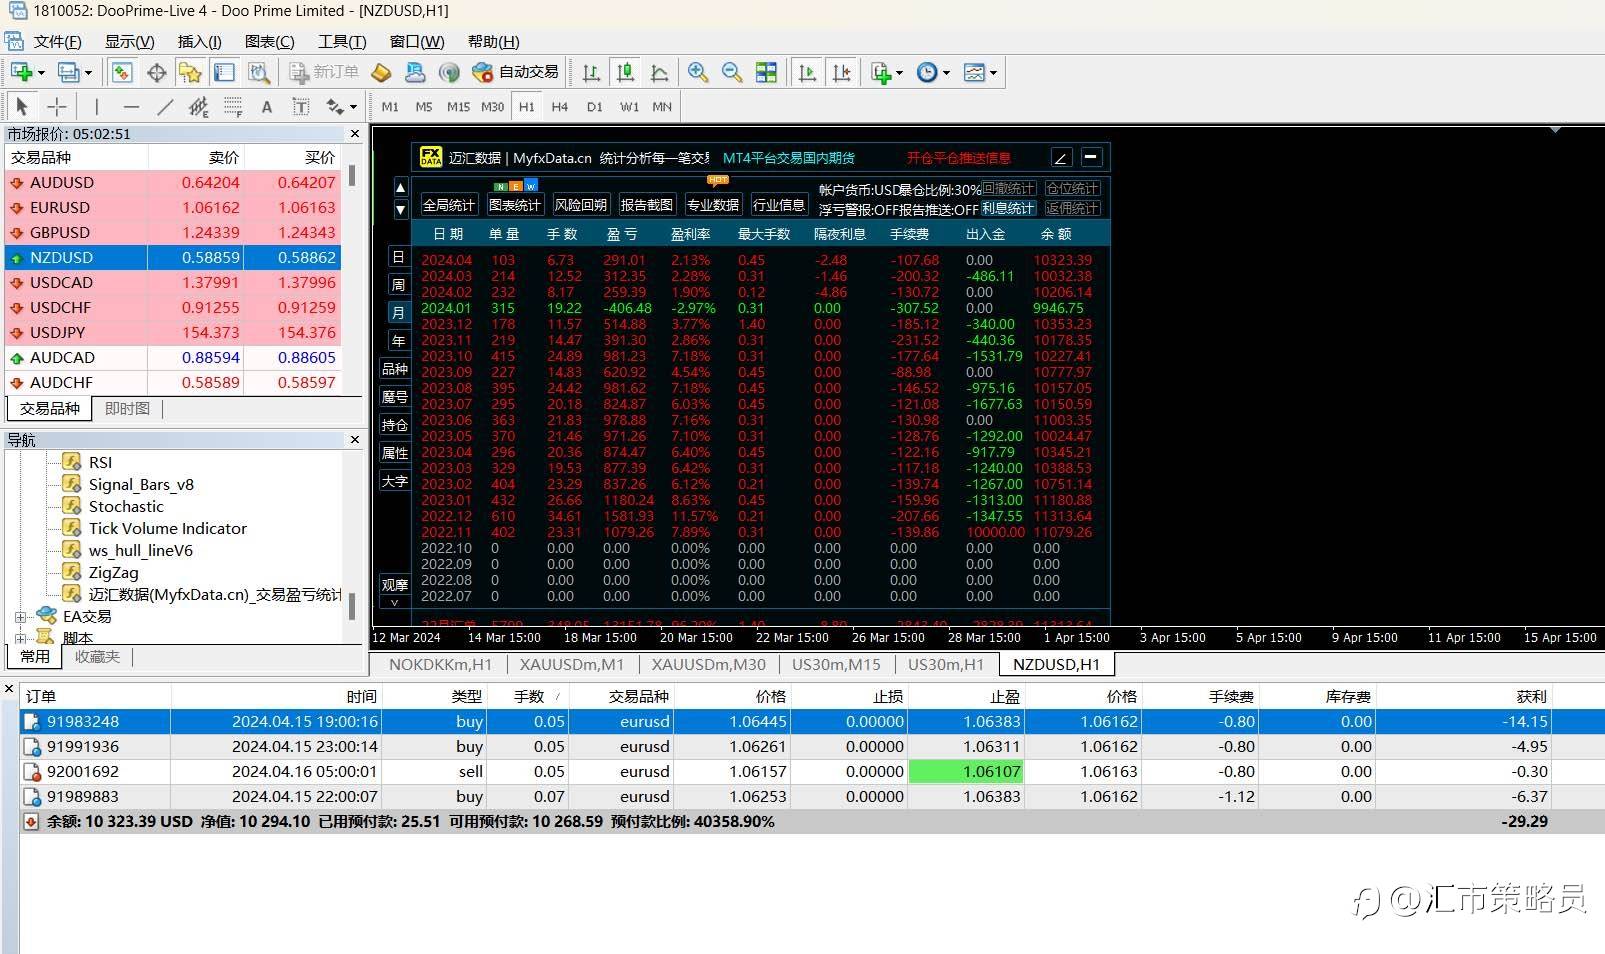Pick the draw vertical line tool
Viewport: 1605px width, 954px height.
tap(96, 107)
